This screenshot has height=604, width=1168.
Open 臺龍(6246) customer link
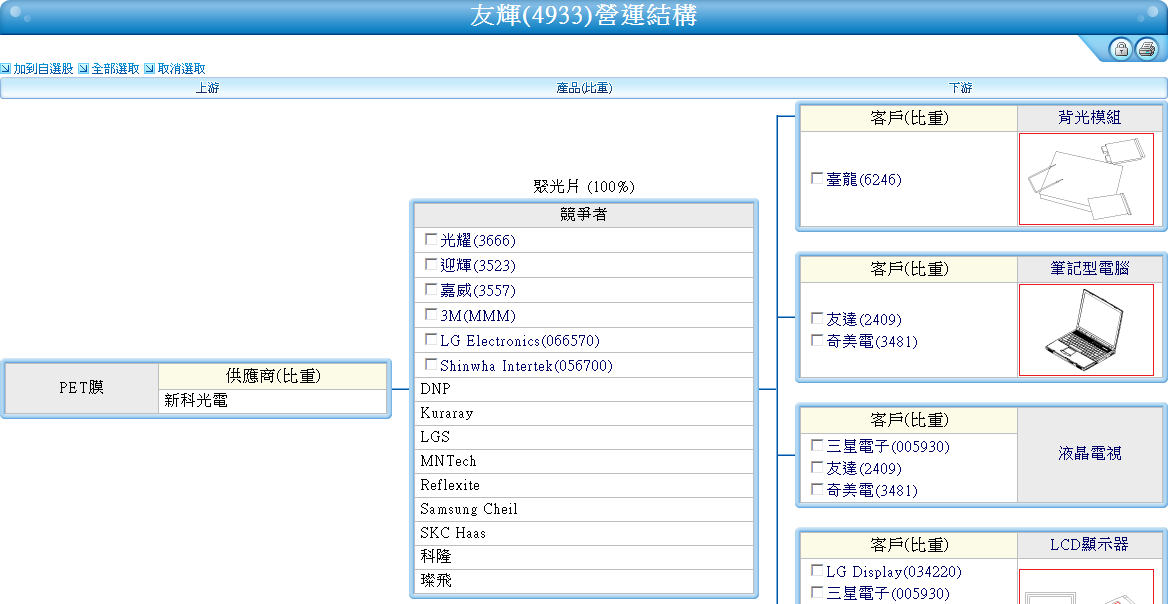pos(864,179)
